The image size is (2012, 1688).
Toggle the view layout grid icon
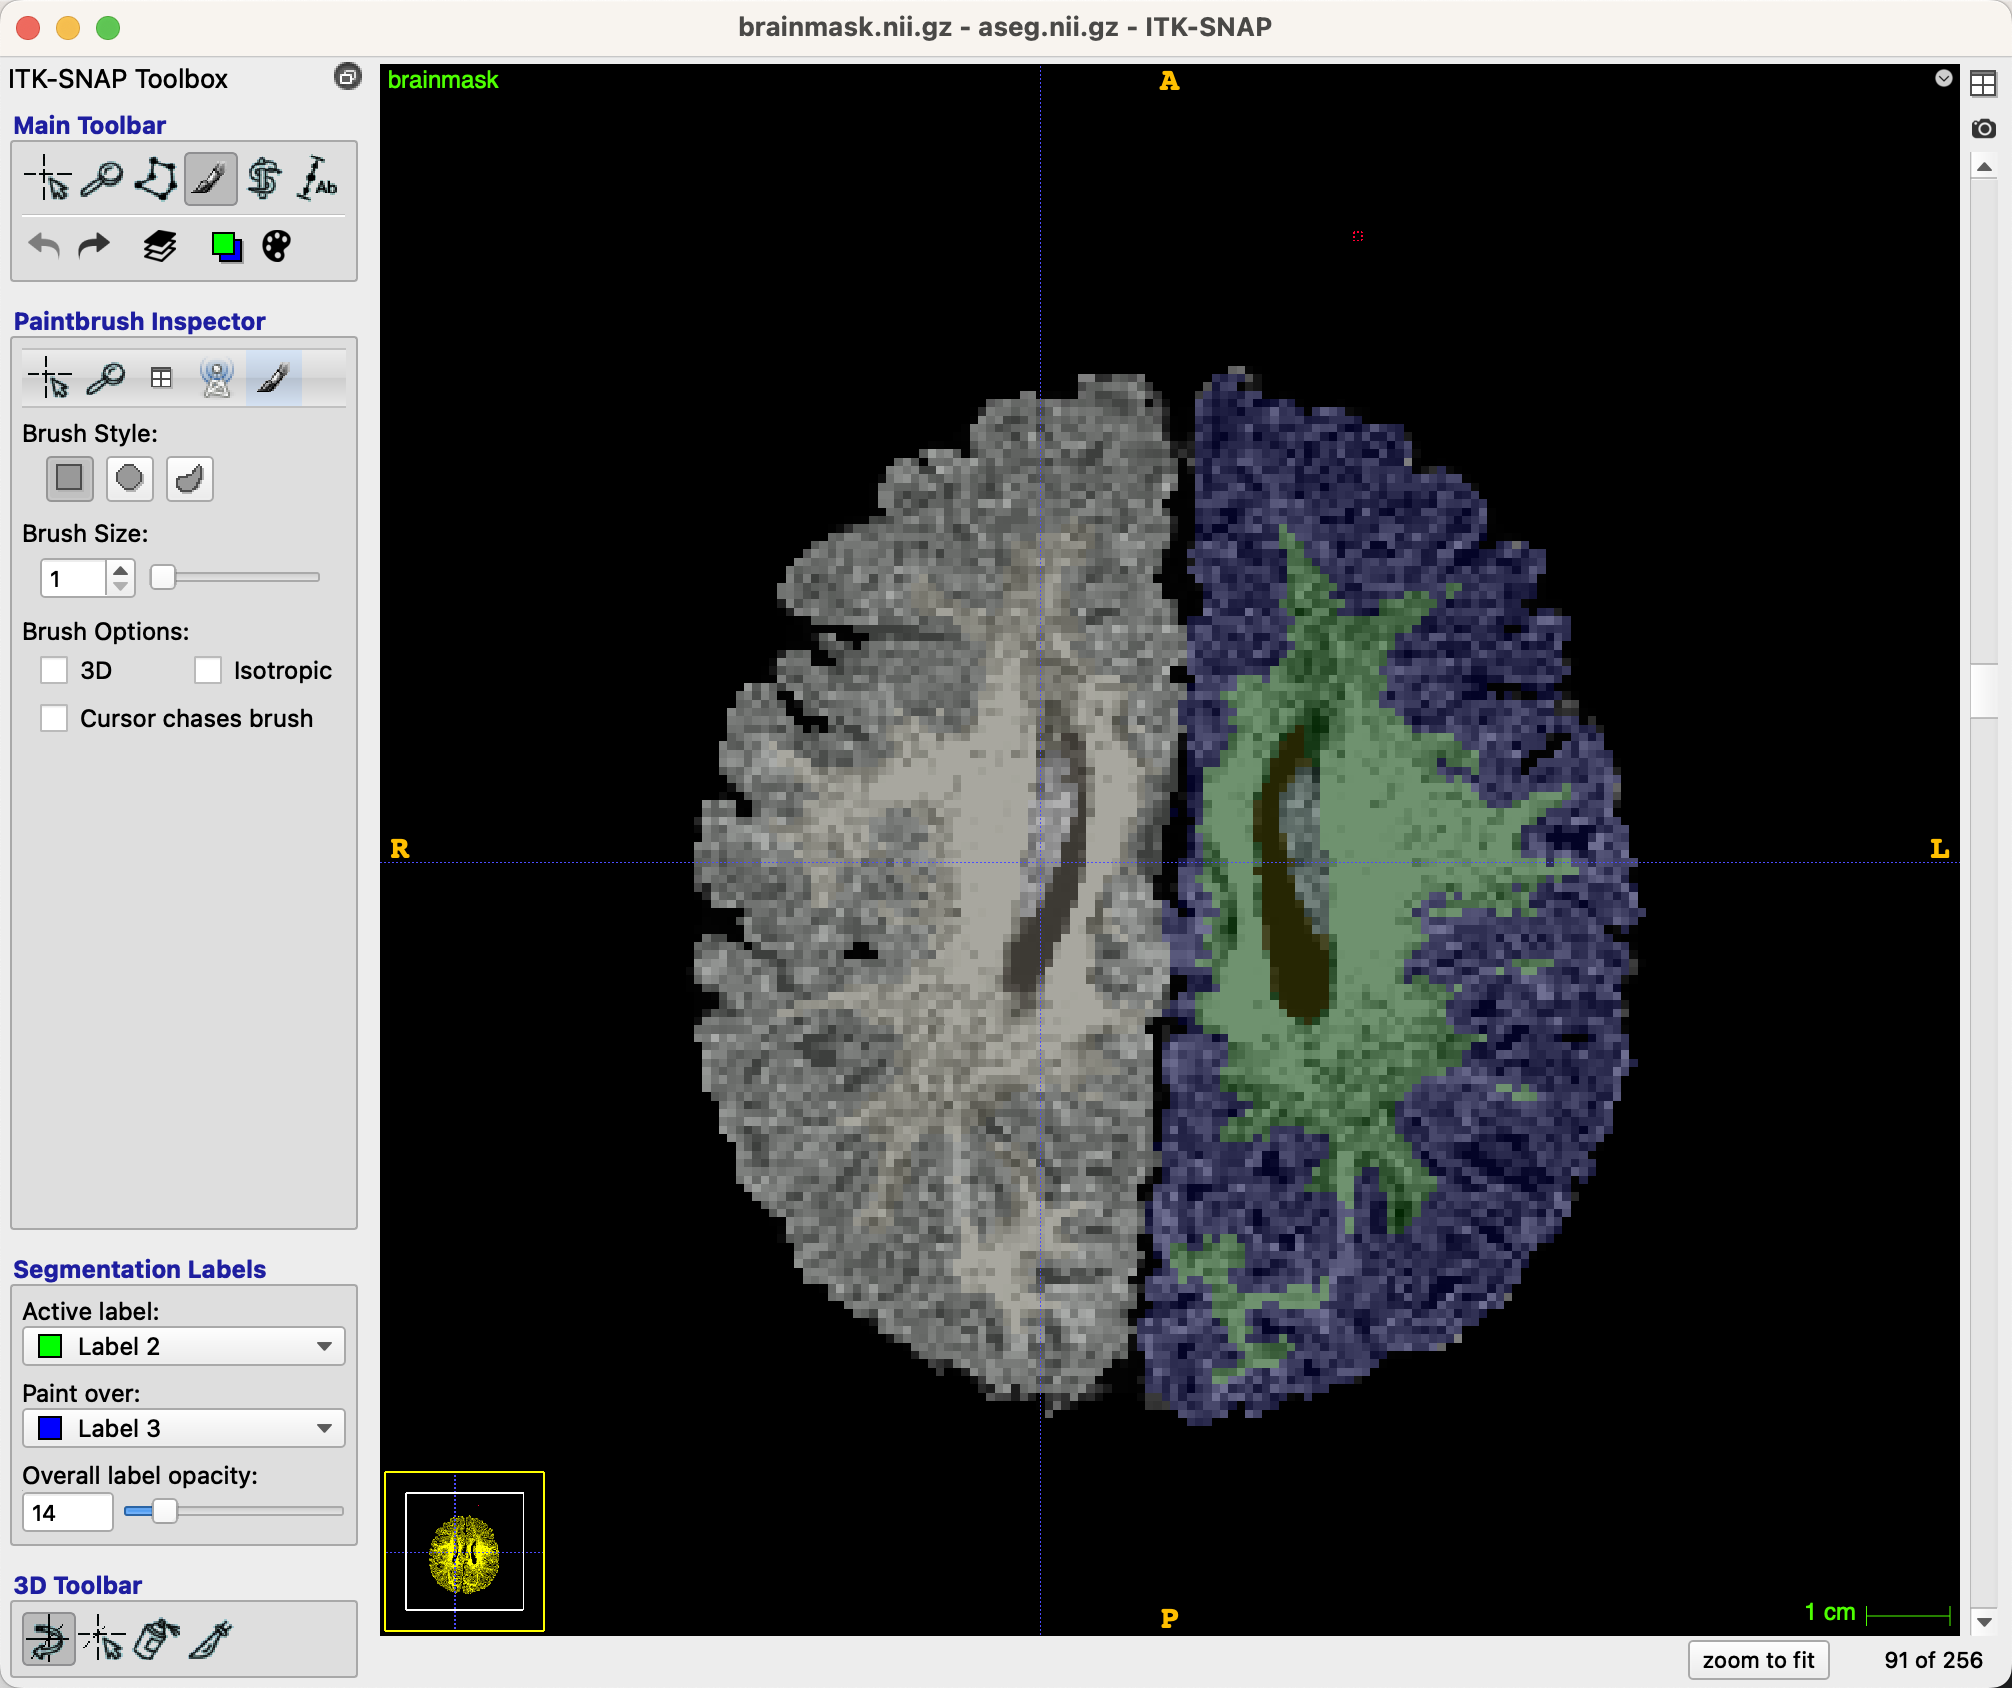[x=1983, y=83]
